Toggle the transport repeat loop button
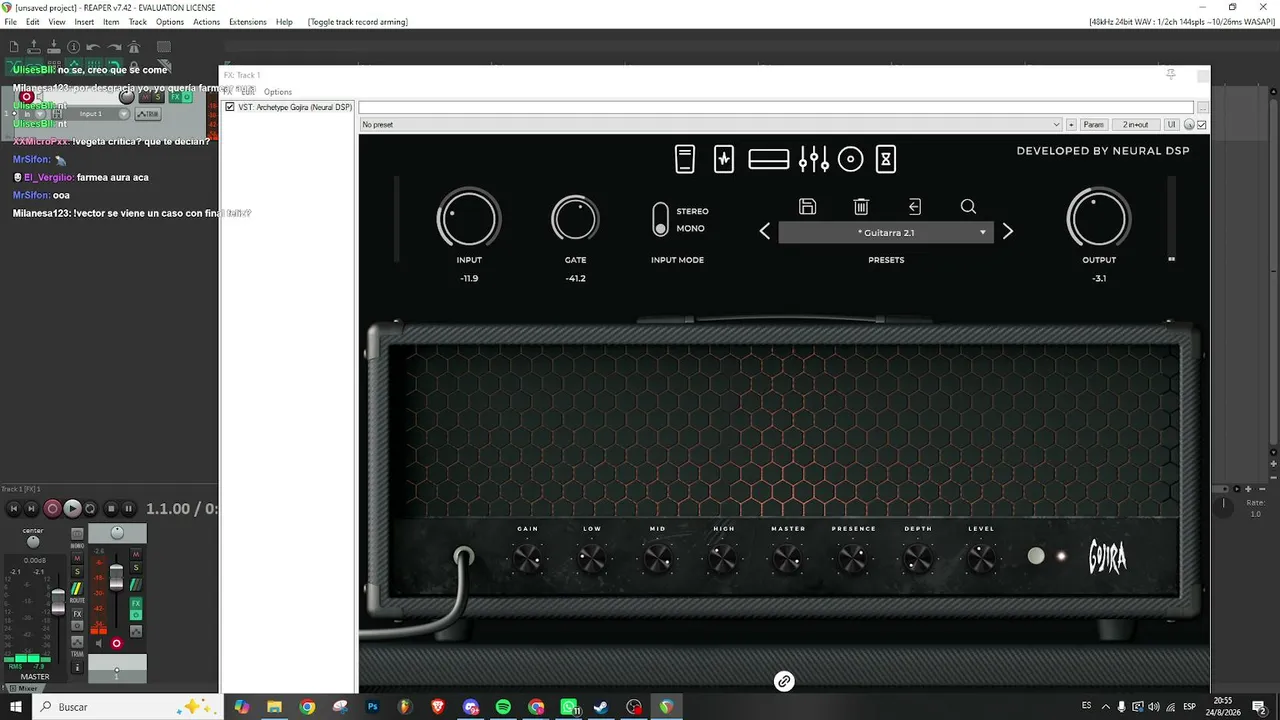1280x720 pixels. pyautogui.click(x=90, y=509)
